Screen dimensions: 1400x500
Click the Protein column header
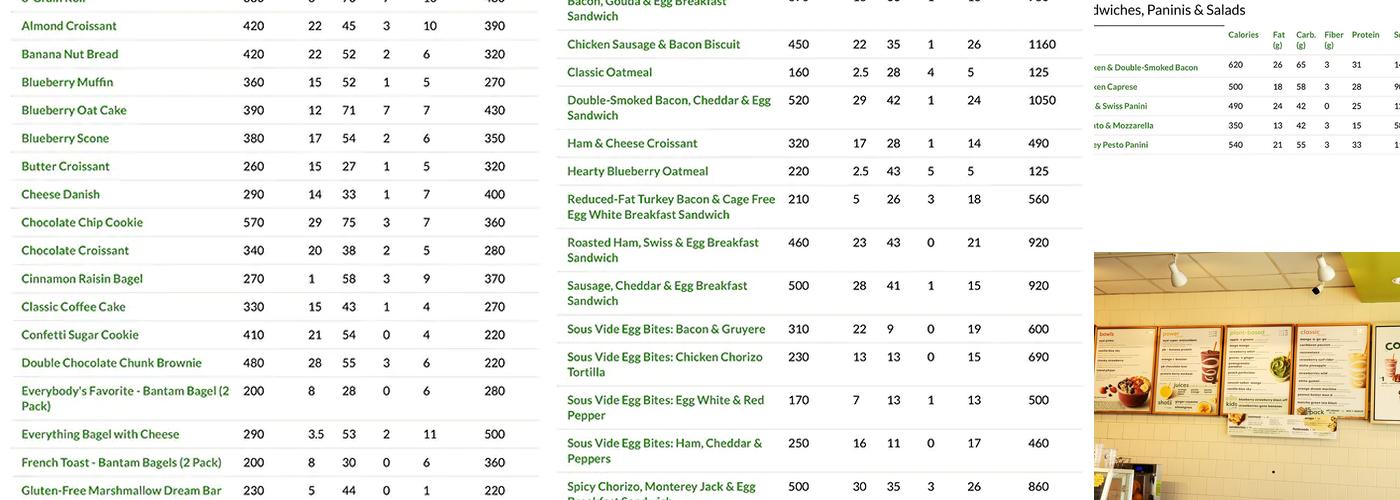(1365, 35)
